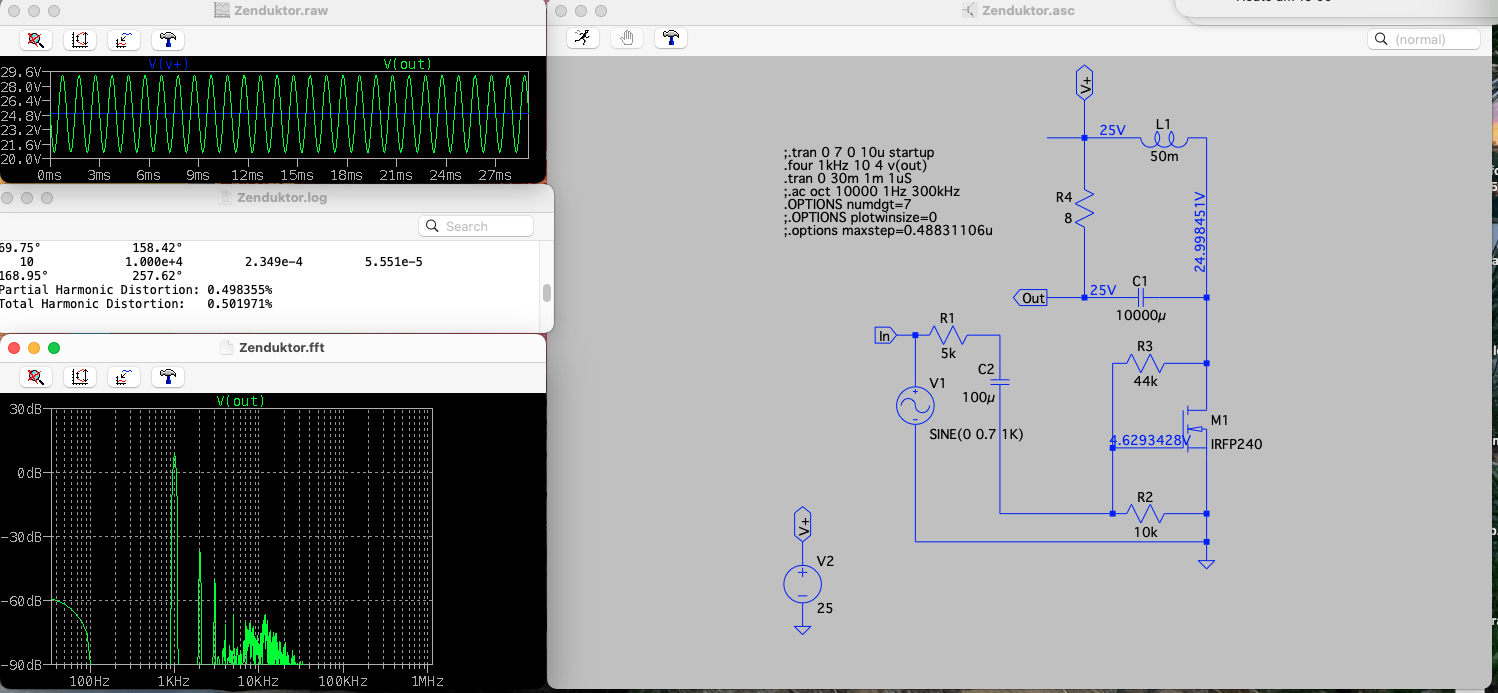The image size is (1498, 693).
Task: Select the M1 MOSFET transistor symbol
Action: point(1196,428)
